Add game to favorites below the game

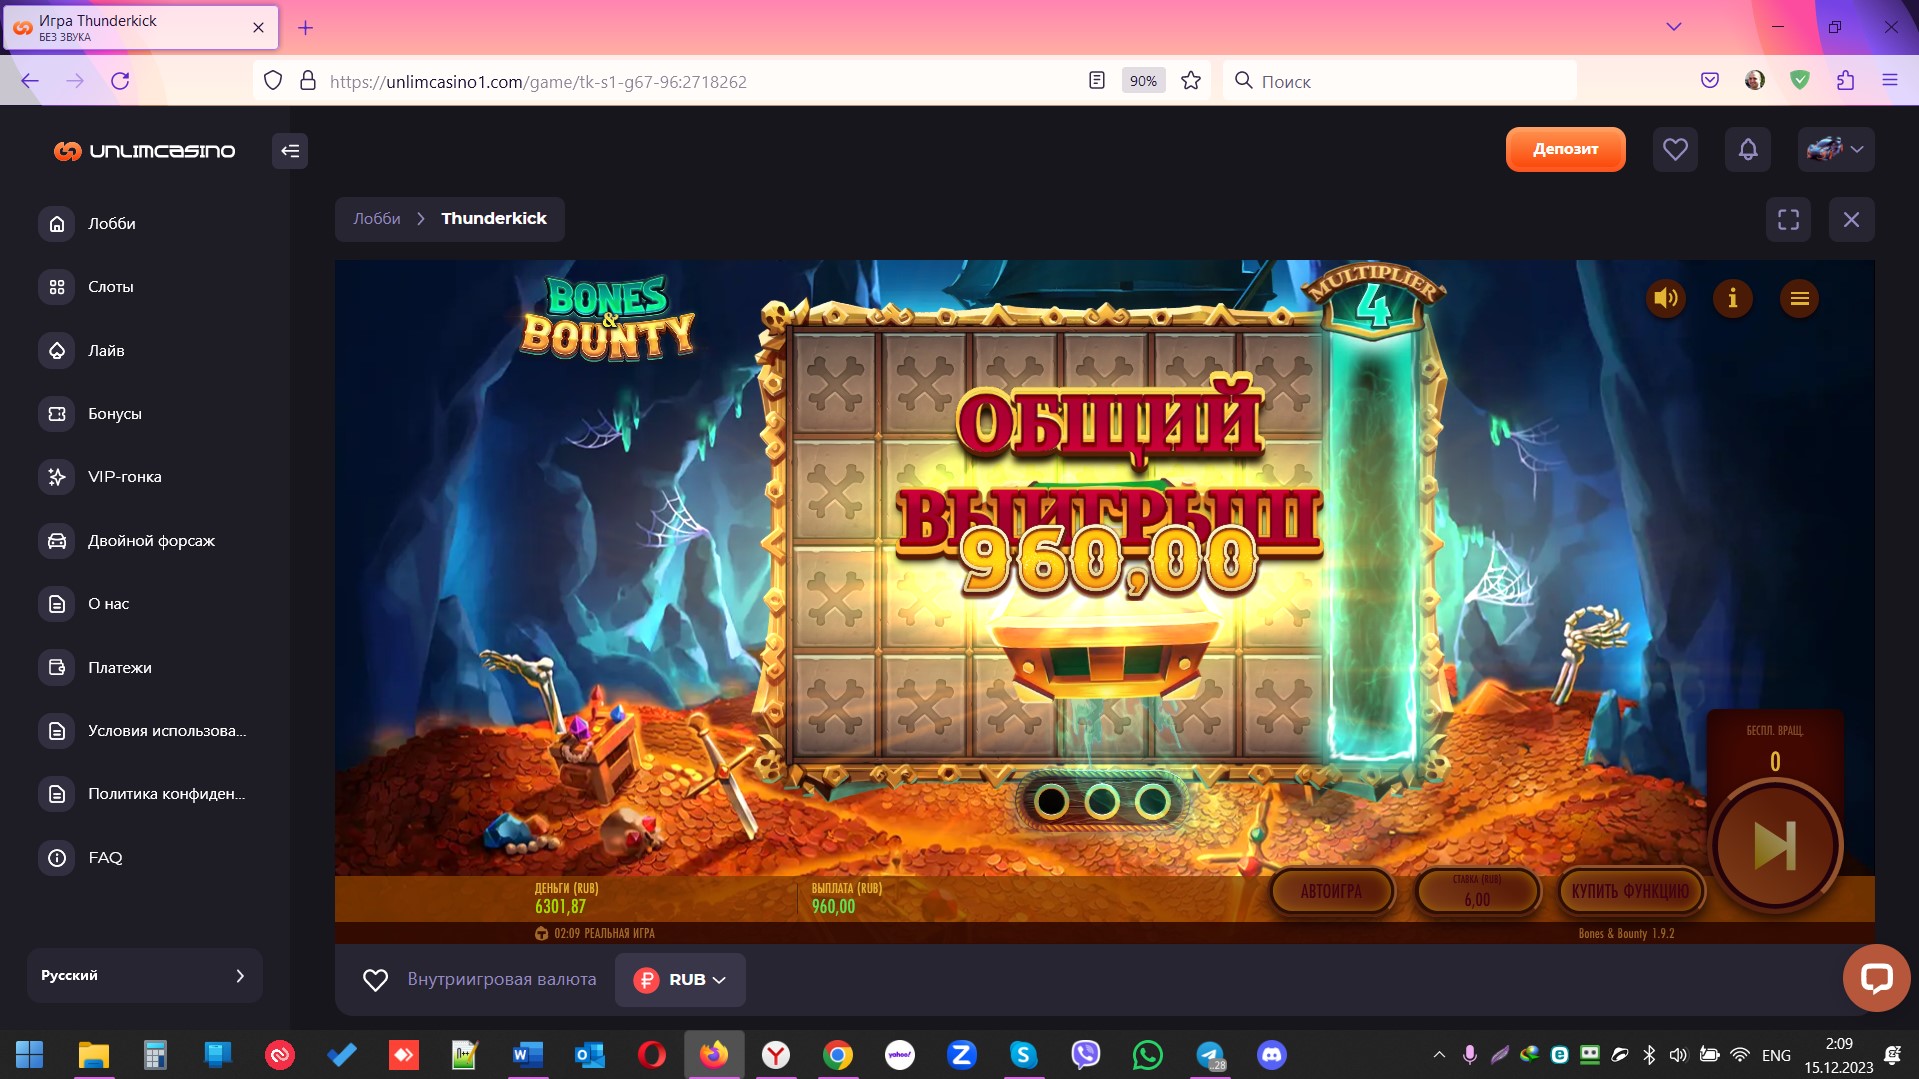[375, 980]
